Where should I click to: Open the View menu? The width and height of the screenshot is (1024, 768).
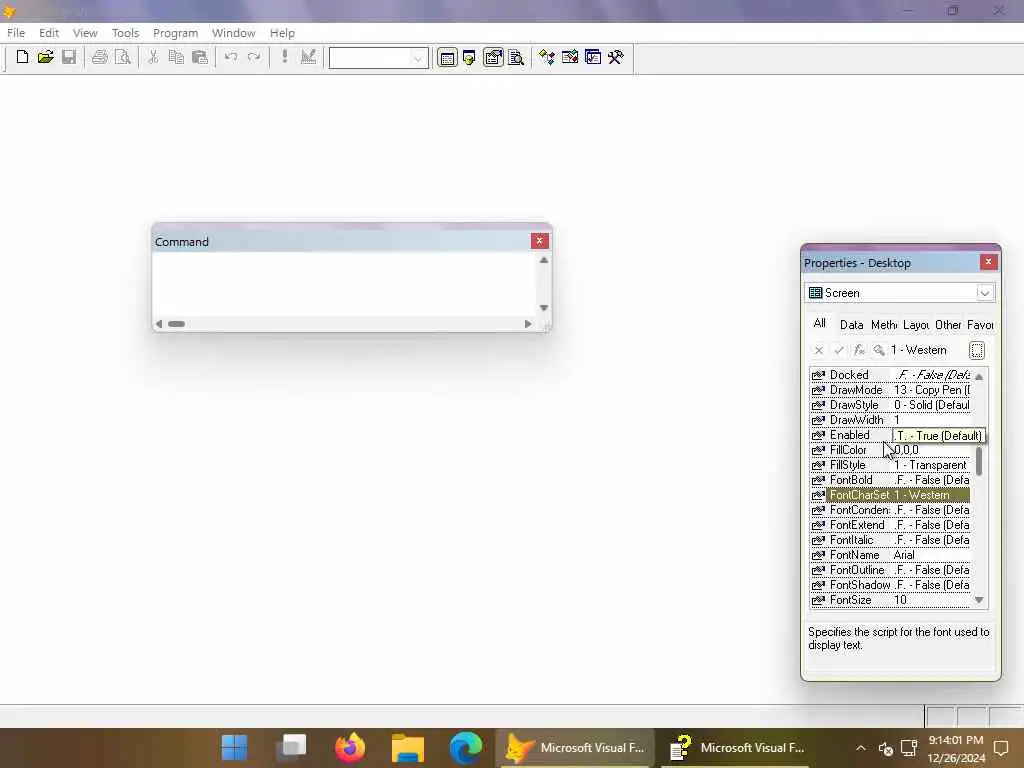click(85, 33)
